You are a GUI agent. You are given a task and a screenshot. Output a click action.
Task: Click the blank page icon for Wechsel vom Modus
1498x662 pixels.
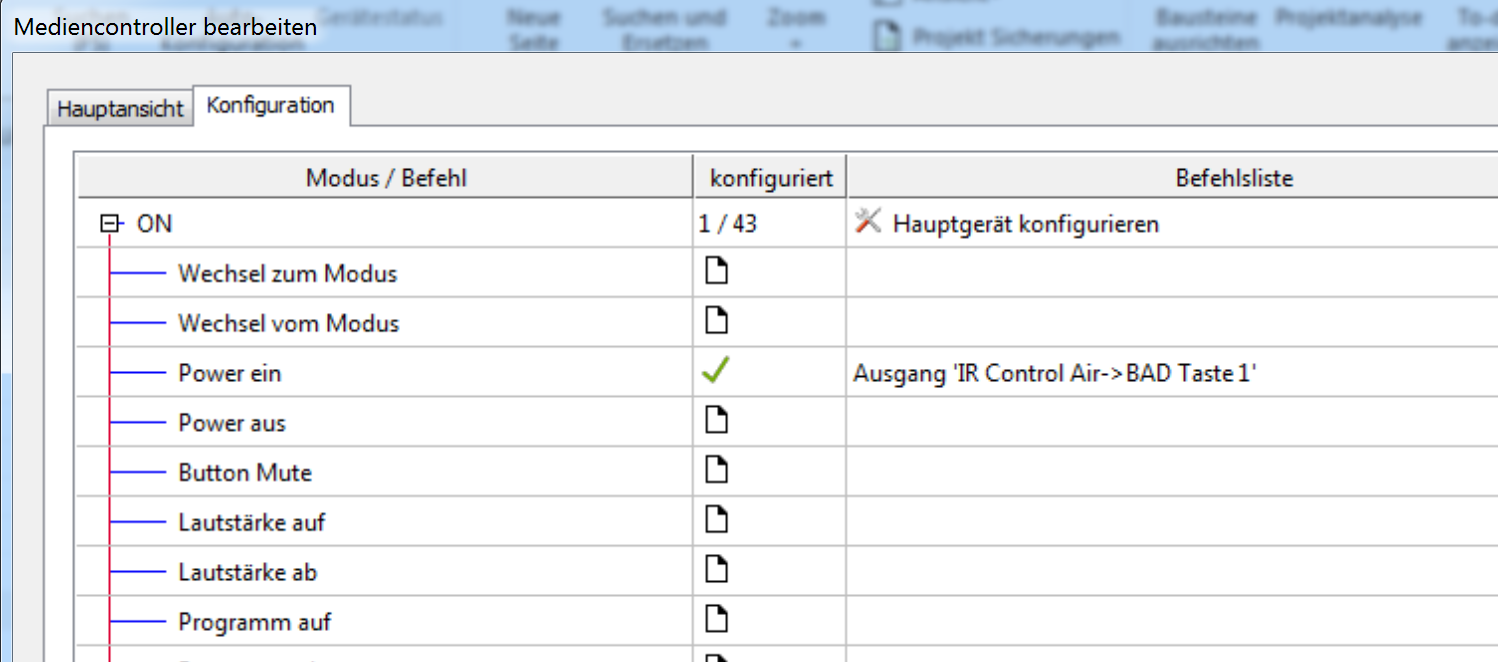coord(716,322)
